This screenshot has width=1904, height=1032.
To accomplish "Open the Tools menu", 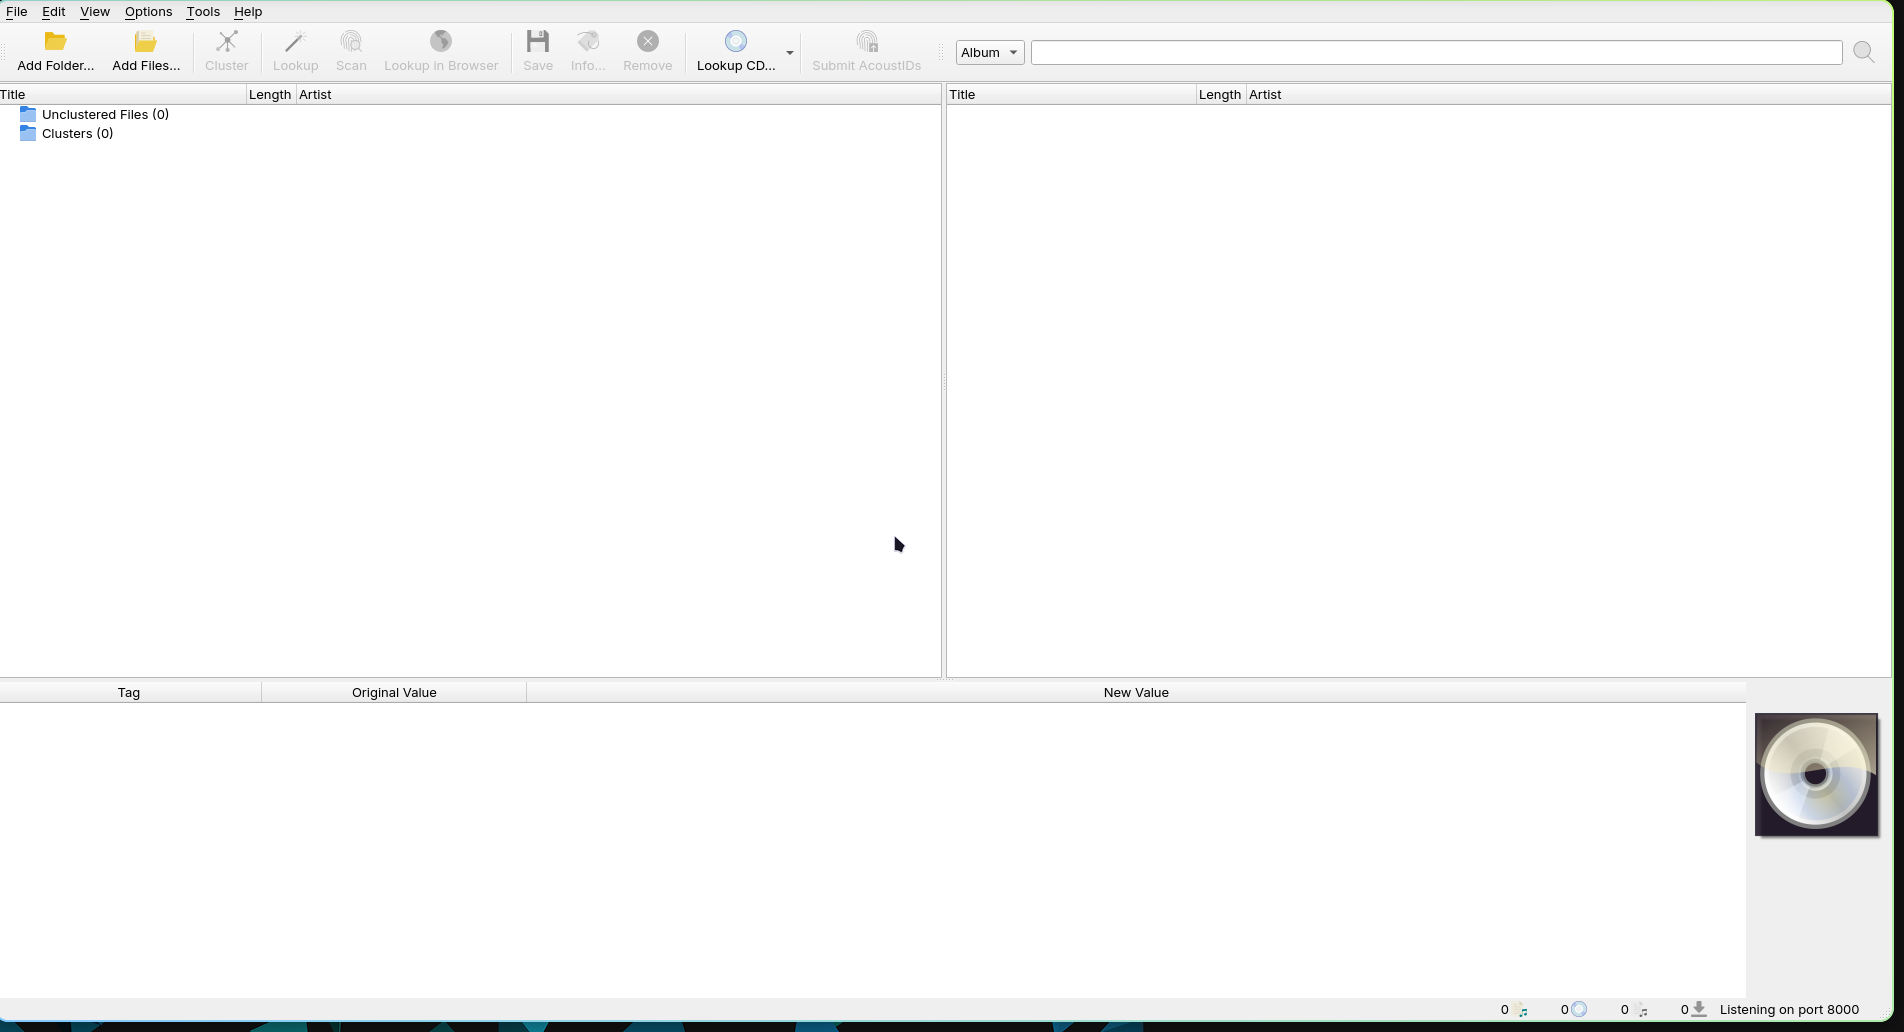I will click(x=203, y=12).
